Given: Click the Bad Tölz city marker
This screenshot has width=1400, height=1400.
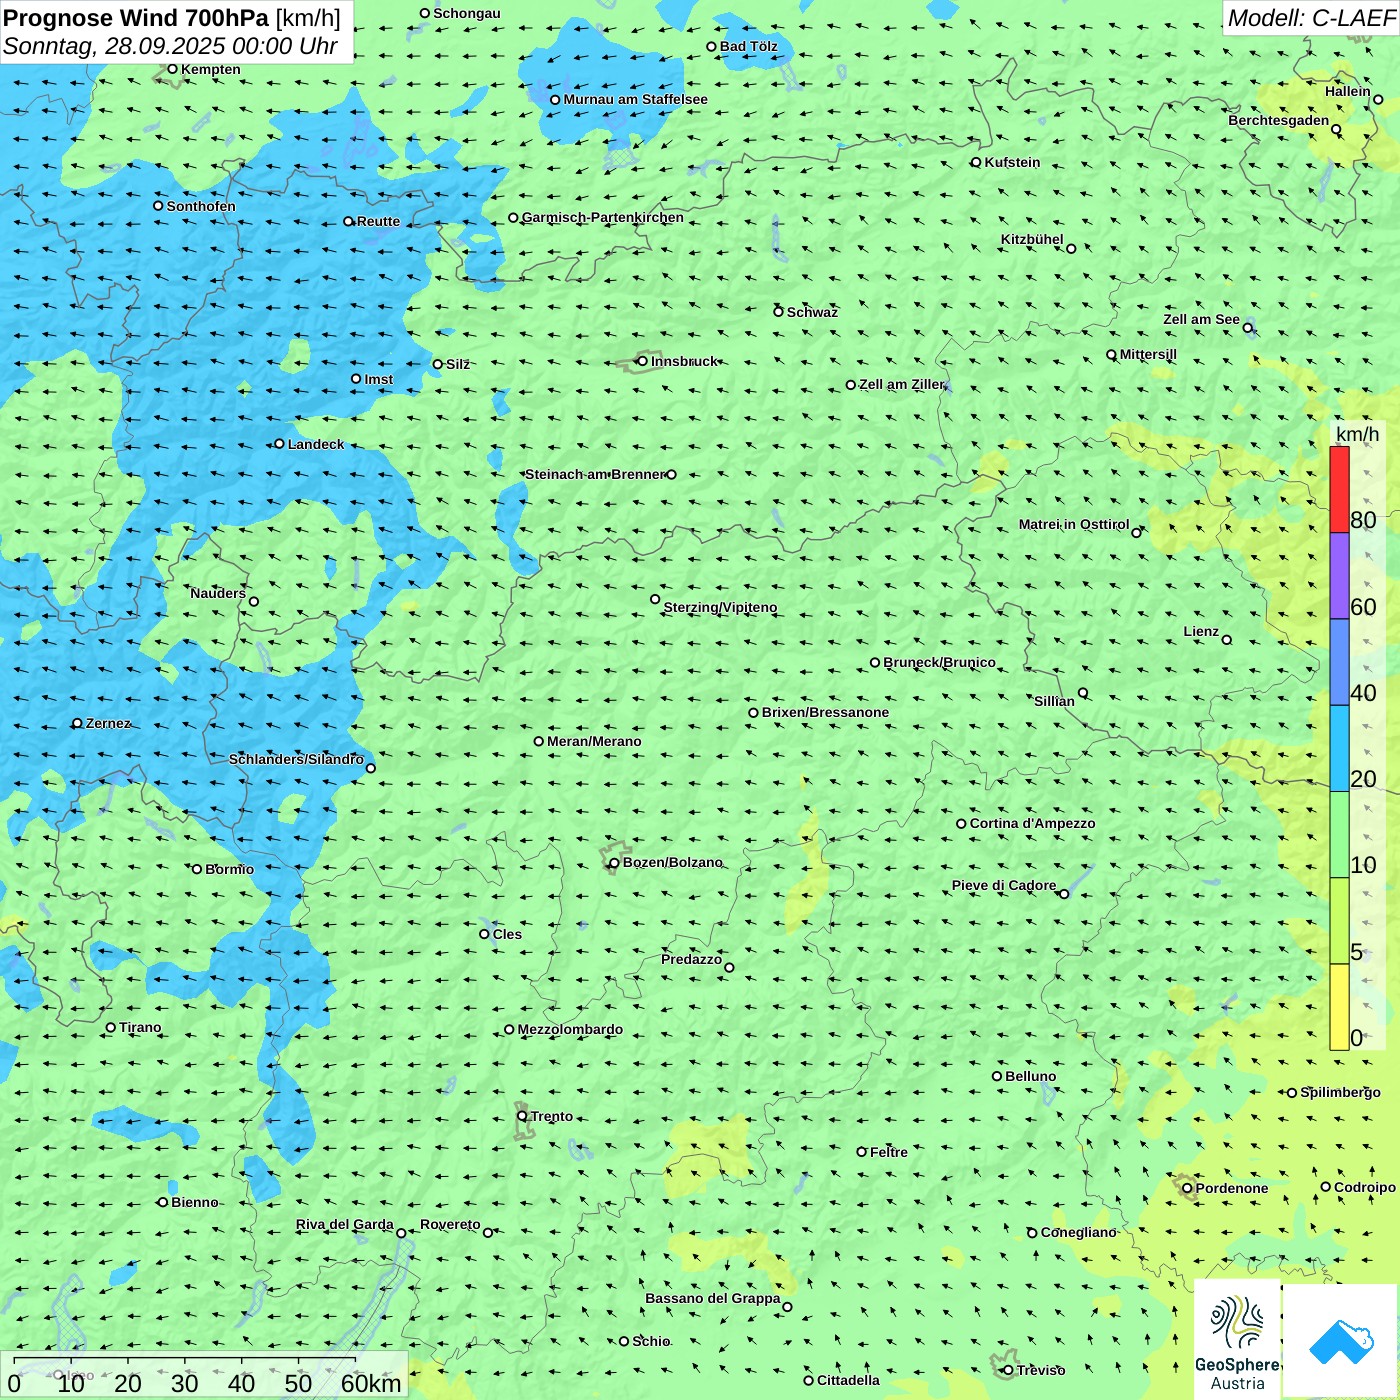Looking at the screenshot, I should click(x=711, y=46).
